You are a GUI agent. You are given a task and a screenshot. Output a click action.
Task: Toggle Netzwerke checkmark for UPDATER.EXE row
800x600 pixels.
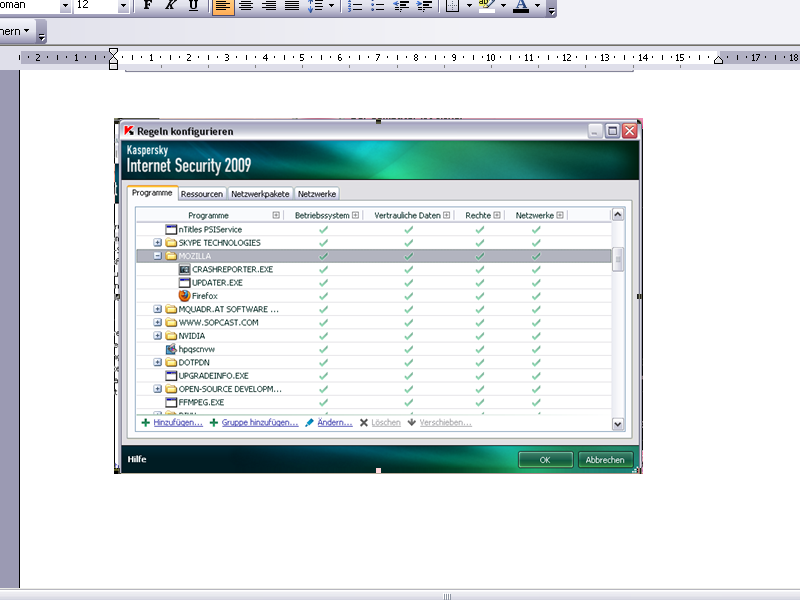click(x=536, y=283)
